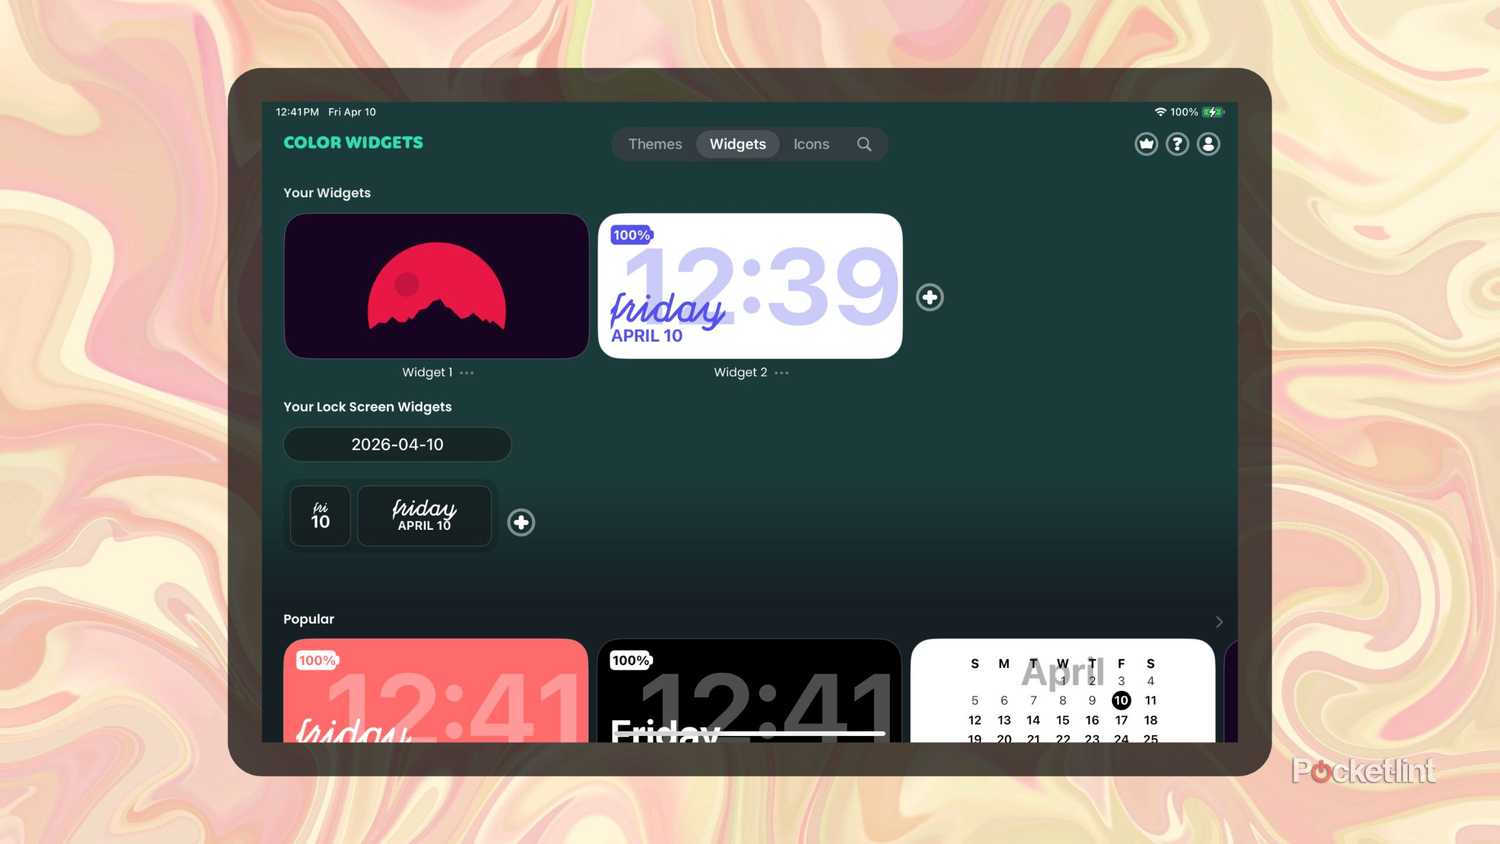Open the premium crown icon
Screen dimensions: 1500x844
click(1146, 143)
